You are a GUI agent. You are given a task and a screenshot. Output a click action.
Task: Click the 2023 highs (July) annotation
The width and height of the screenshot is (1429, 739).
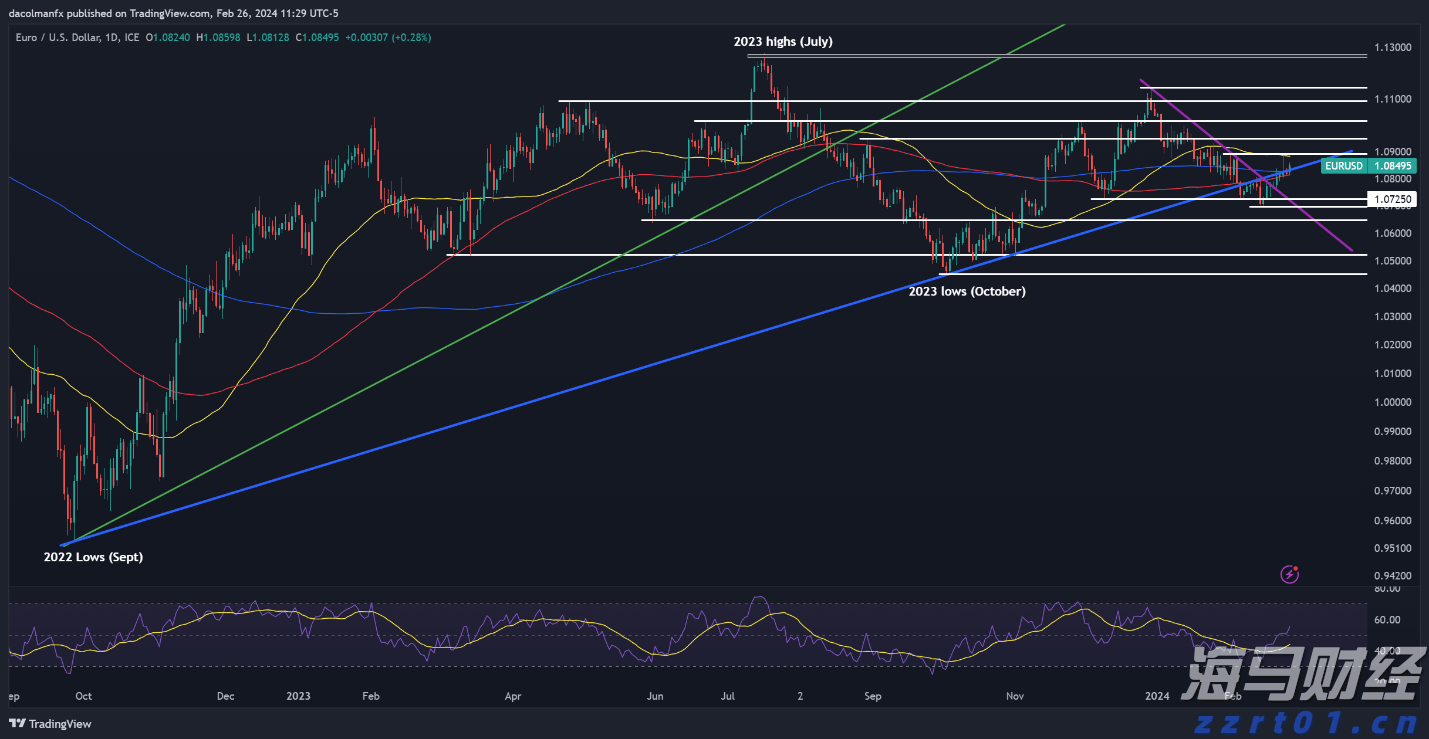pos(783,42)
